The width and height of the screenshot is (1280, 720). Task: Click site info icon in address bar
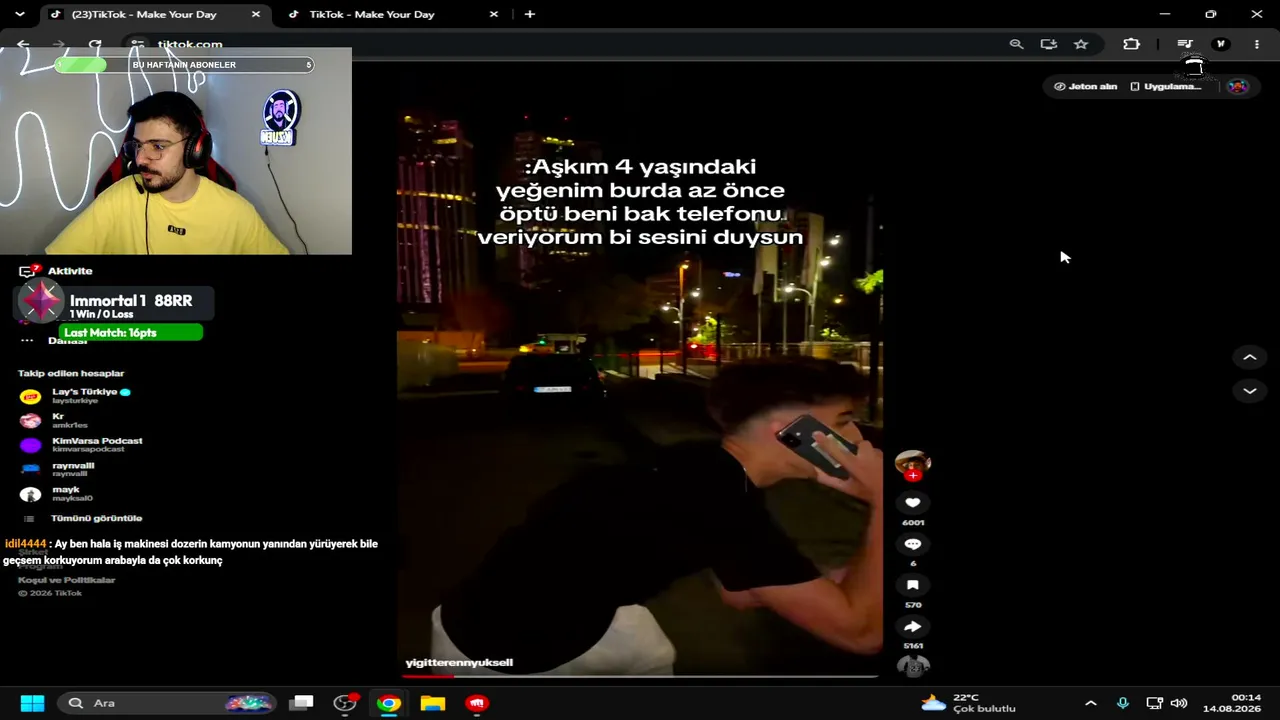tap(137, 44)
